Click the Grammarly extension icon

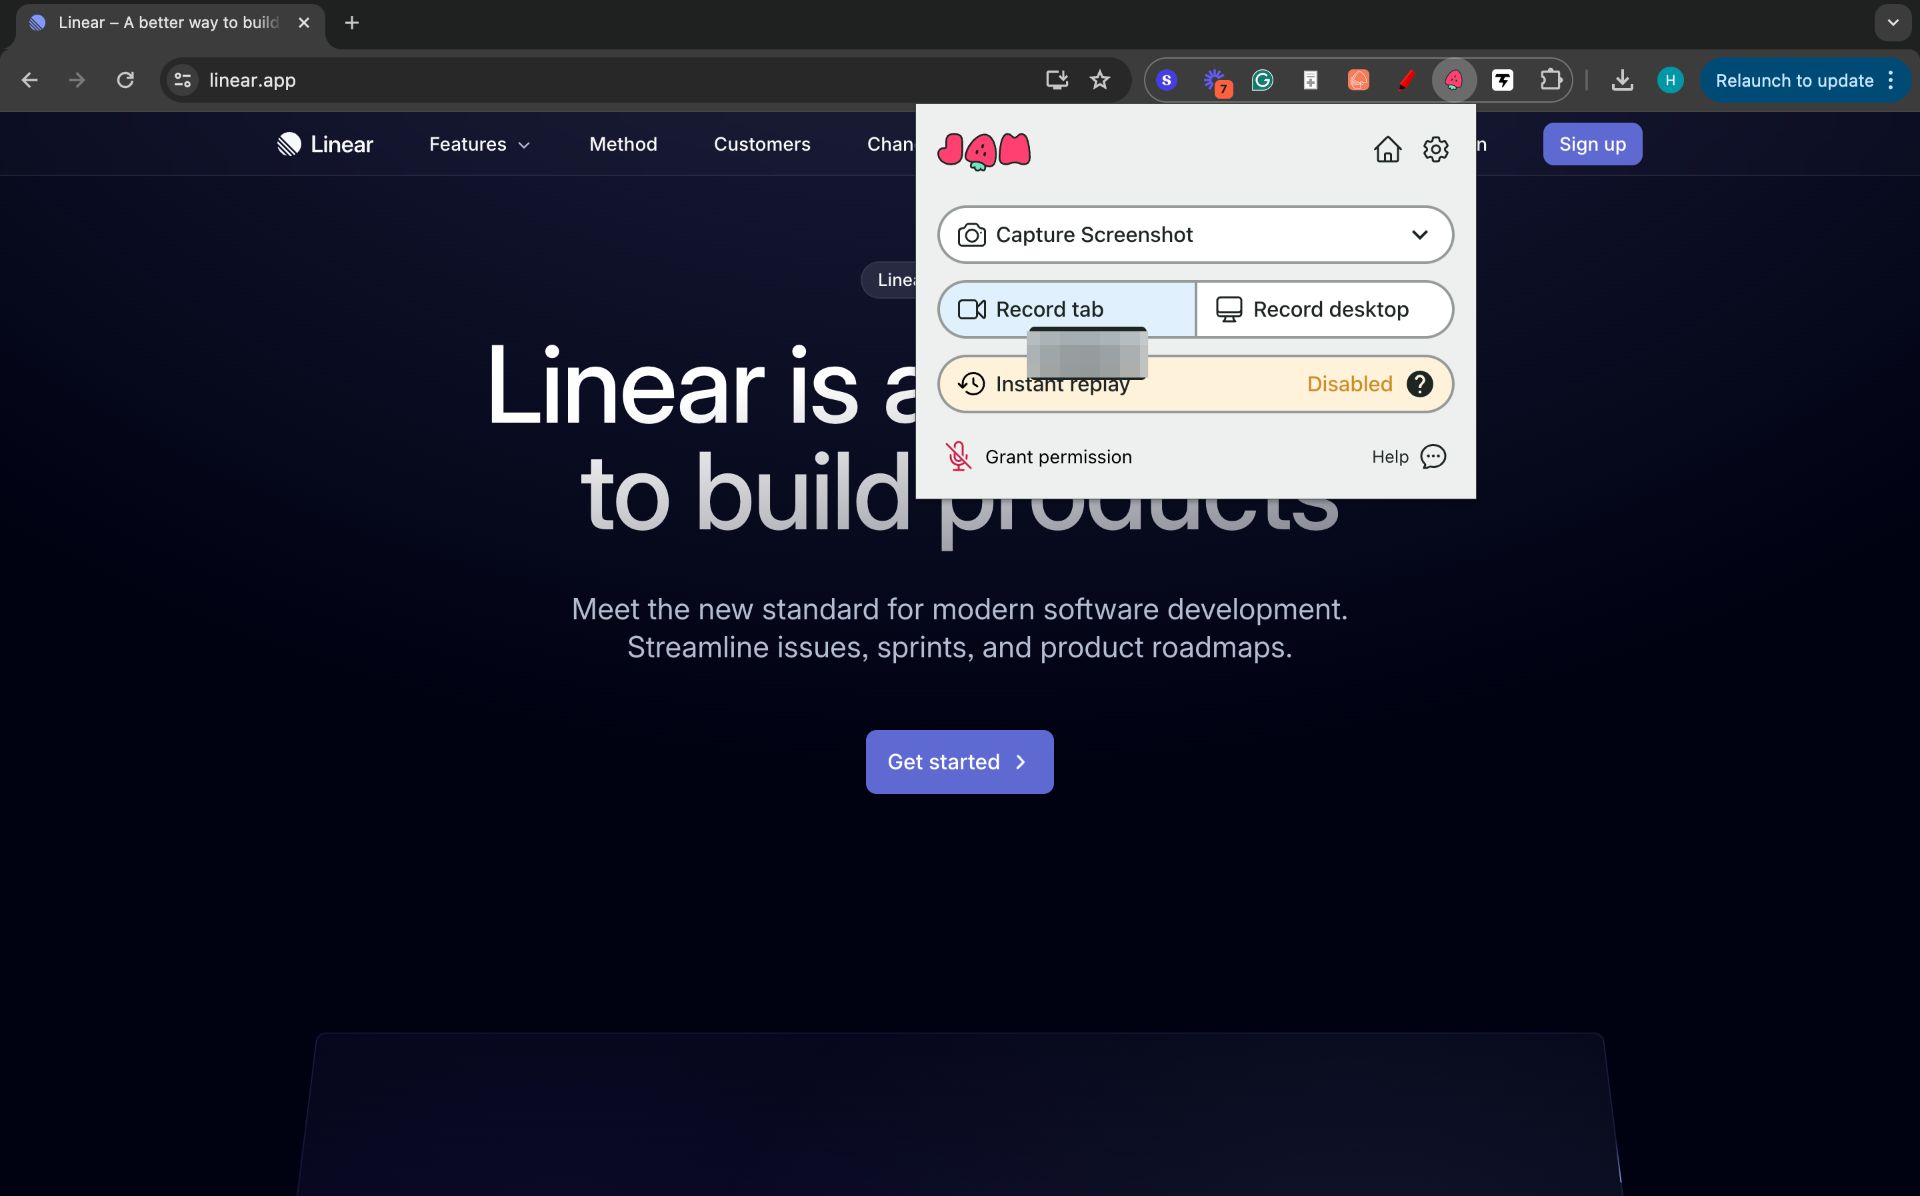point(1262,80)
